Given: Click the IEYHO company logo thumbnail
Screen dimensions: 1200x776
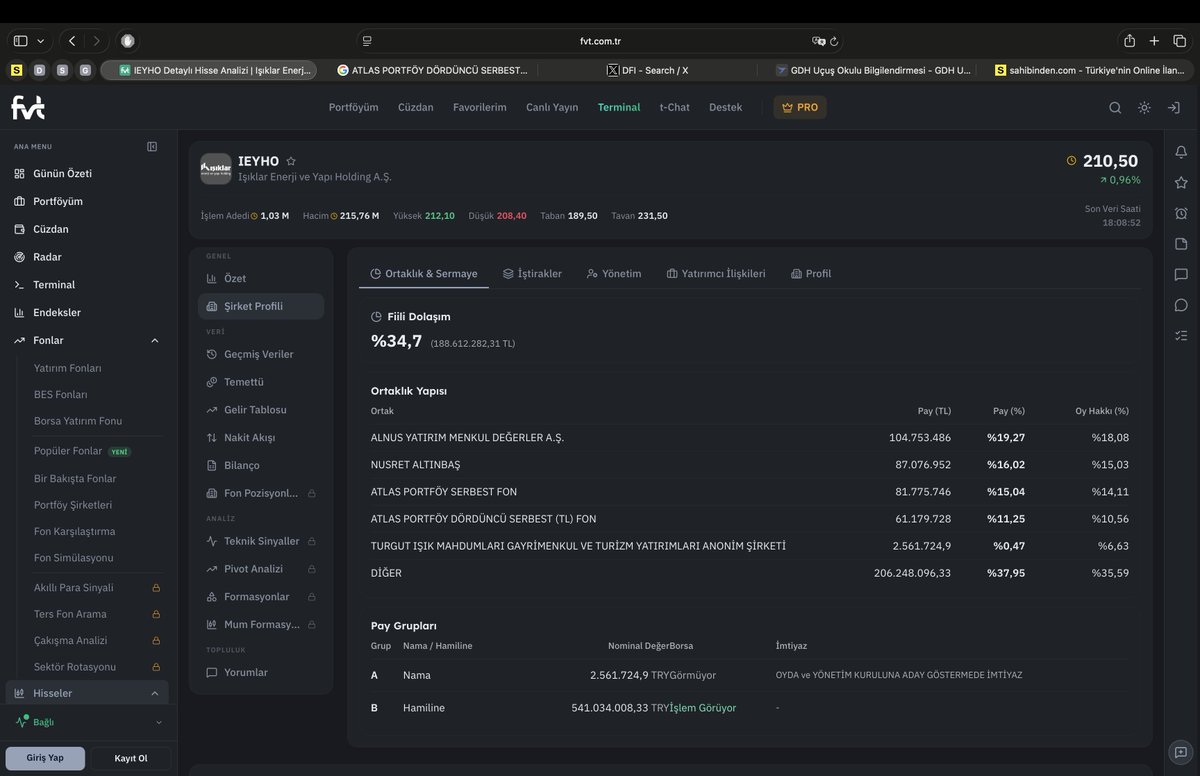Looking at the screenshot, I should click(x=216, y=169).
